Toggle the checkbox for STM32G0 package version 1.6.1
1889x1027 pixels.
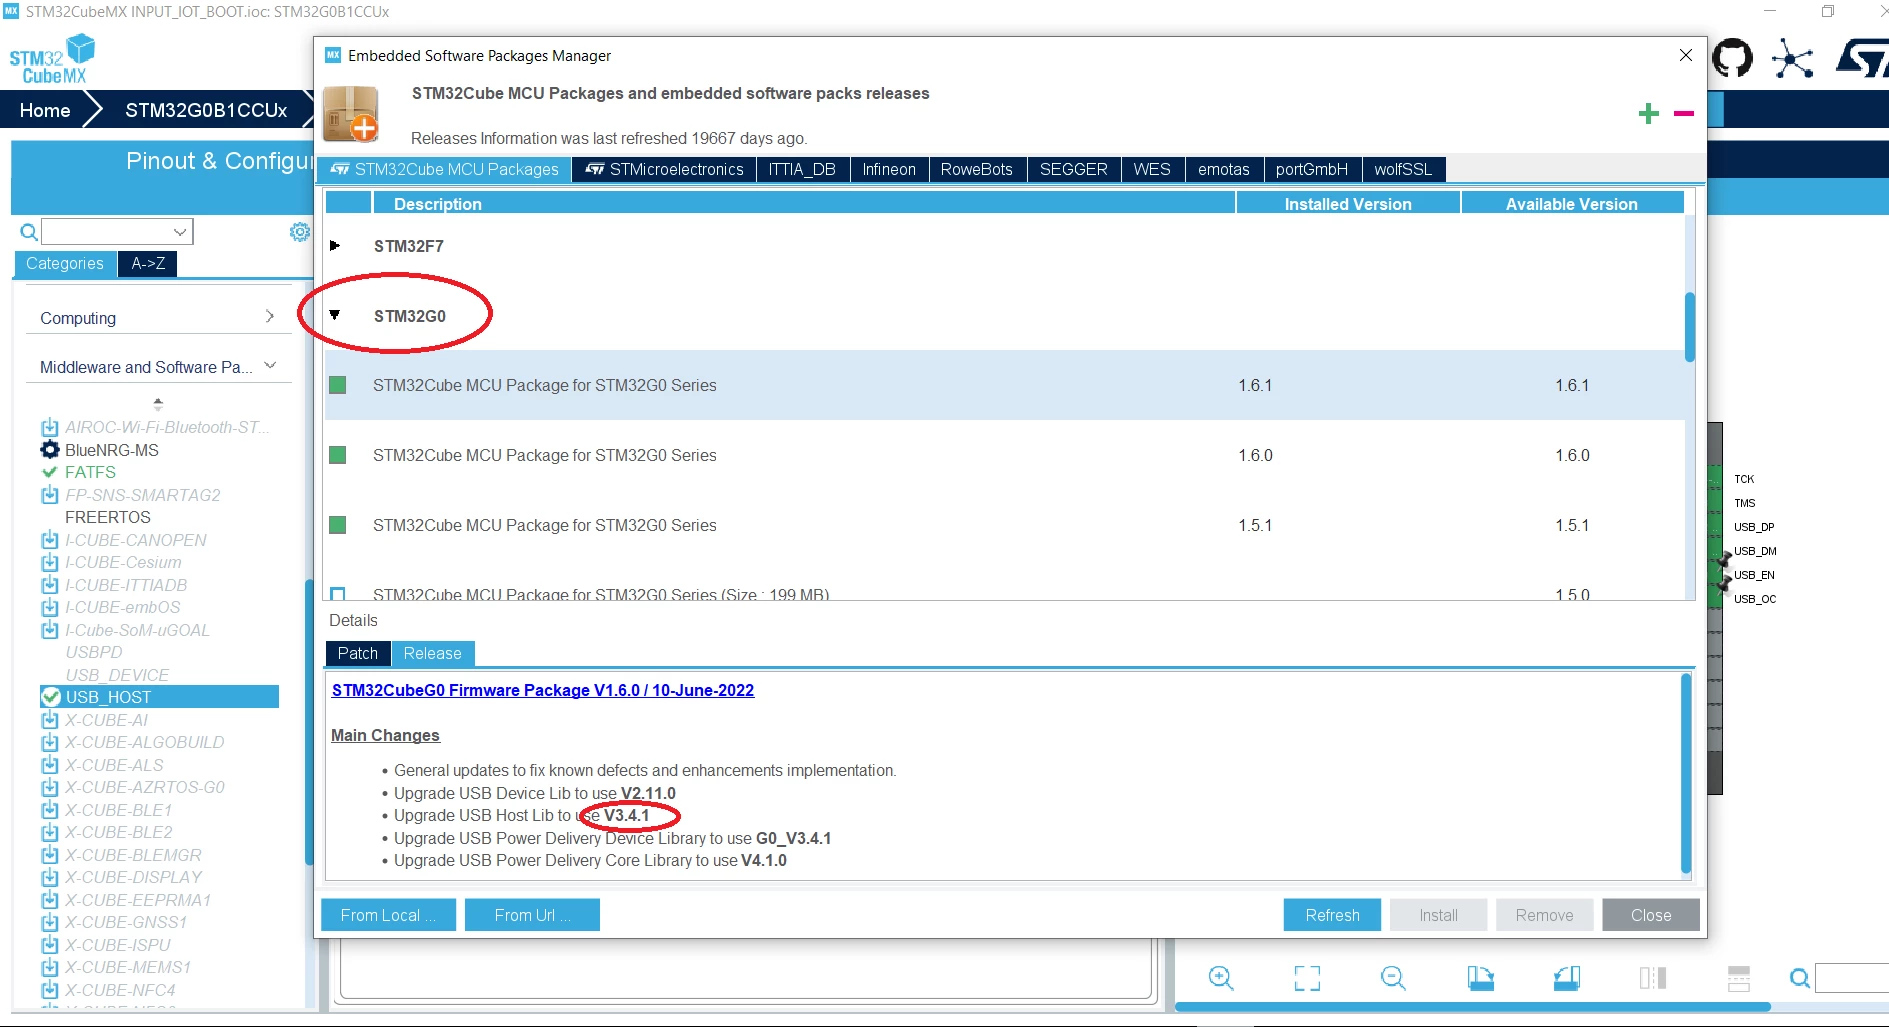pos(338,385)
